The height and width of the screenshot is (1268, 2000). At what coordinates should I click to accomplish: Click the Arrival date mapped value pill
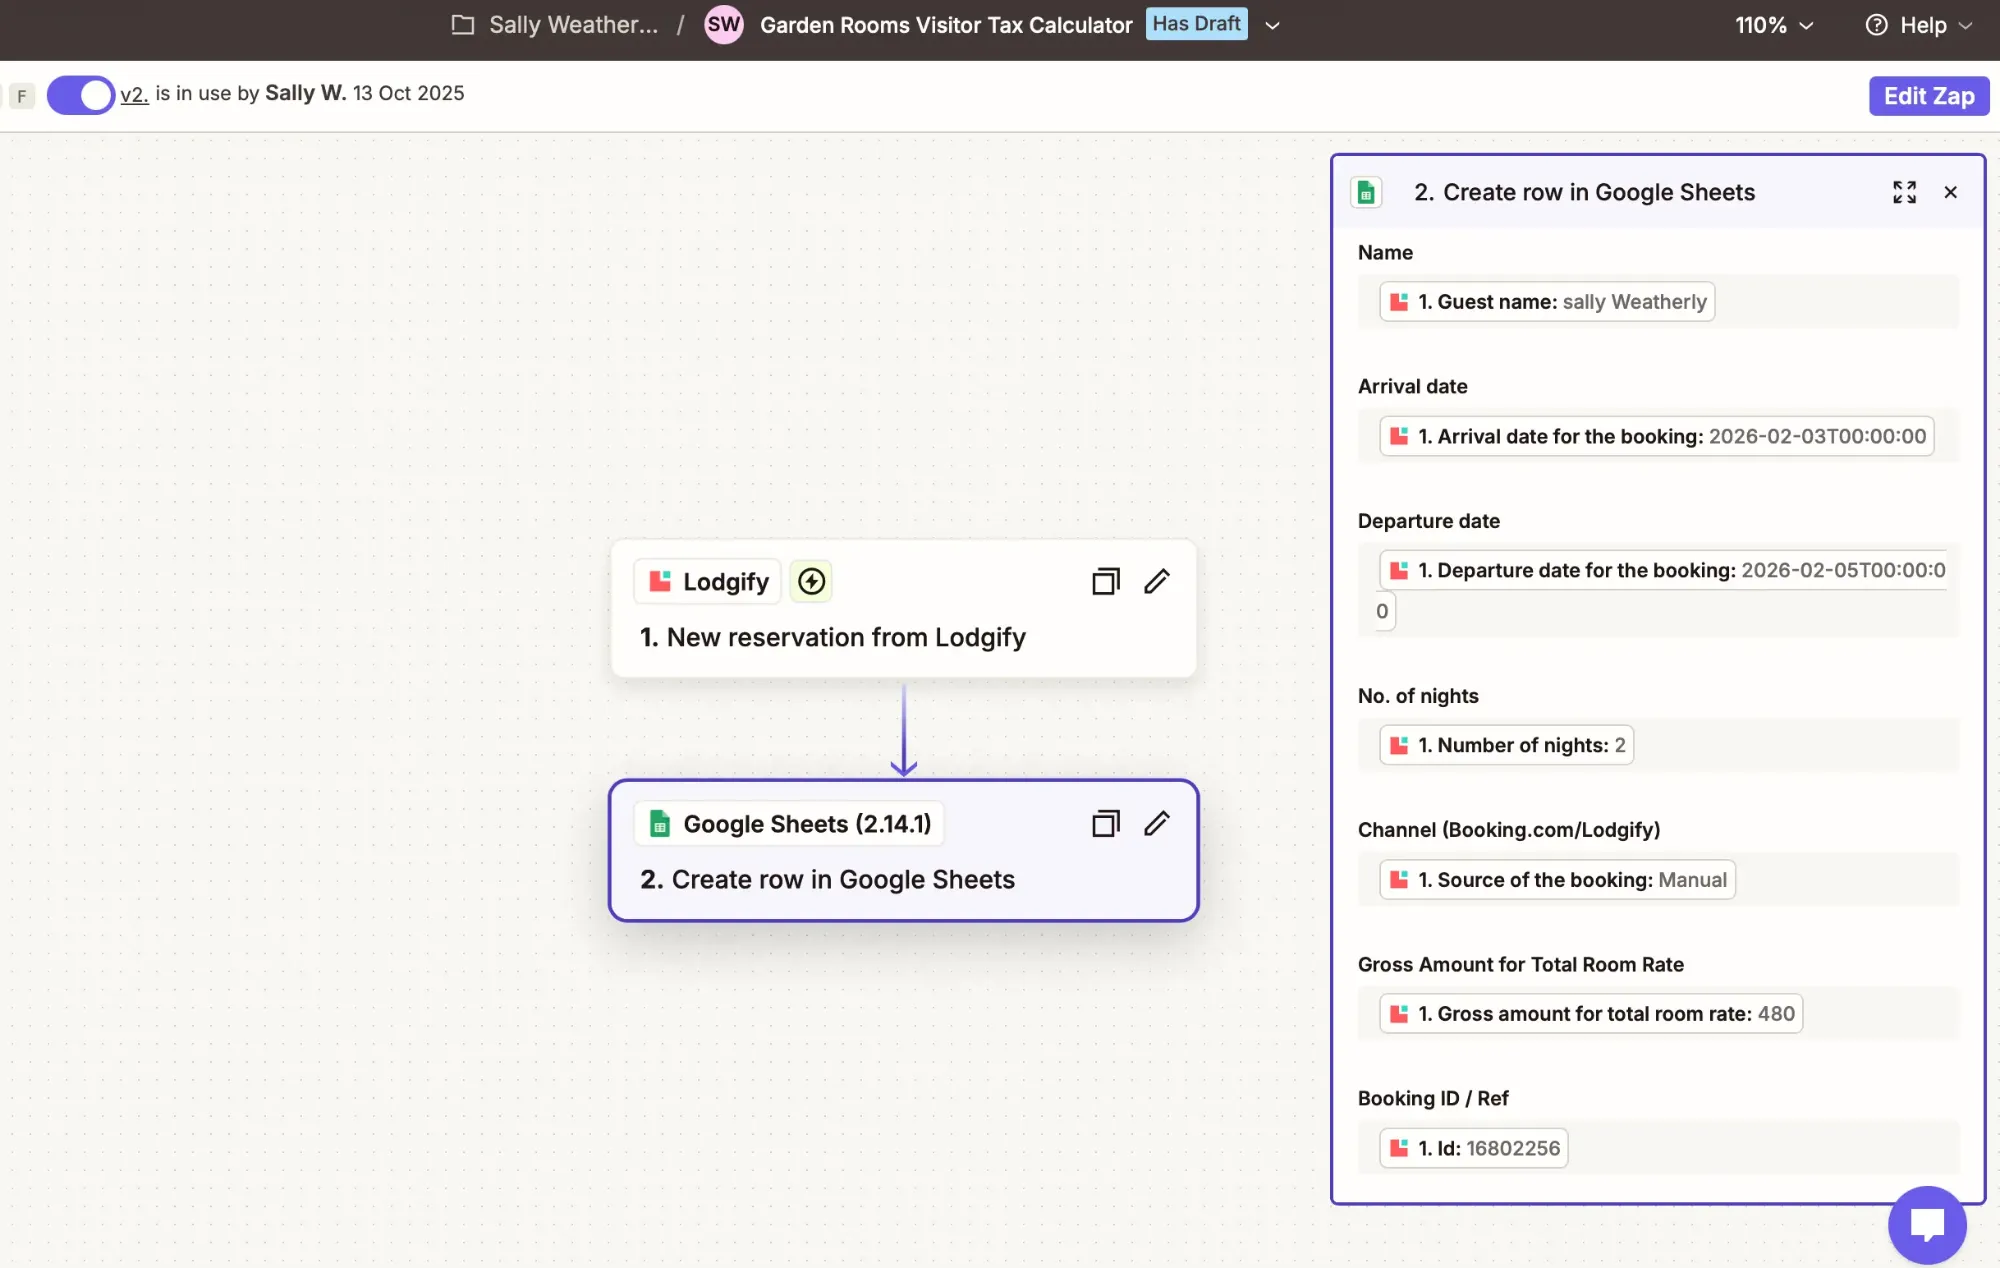[x=1657, y=436]
